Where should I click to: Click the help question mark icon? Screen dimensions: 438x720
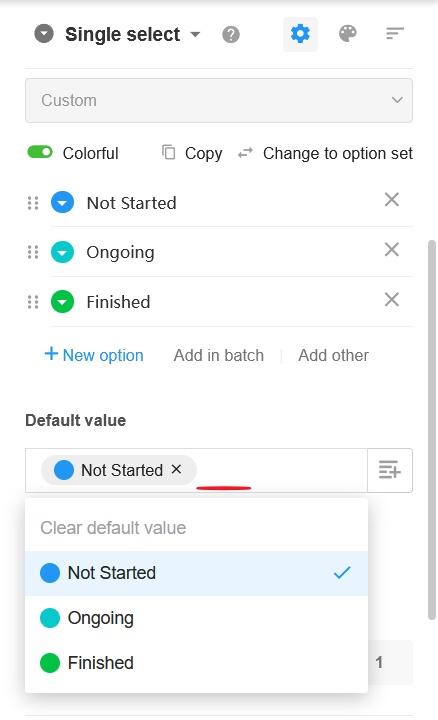pyautogui.click(x=231, y=34)
